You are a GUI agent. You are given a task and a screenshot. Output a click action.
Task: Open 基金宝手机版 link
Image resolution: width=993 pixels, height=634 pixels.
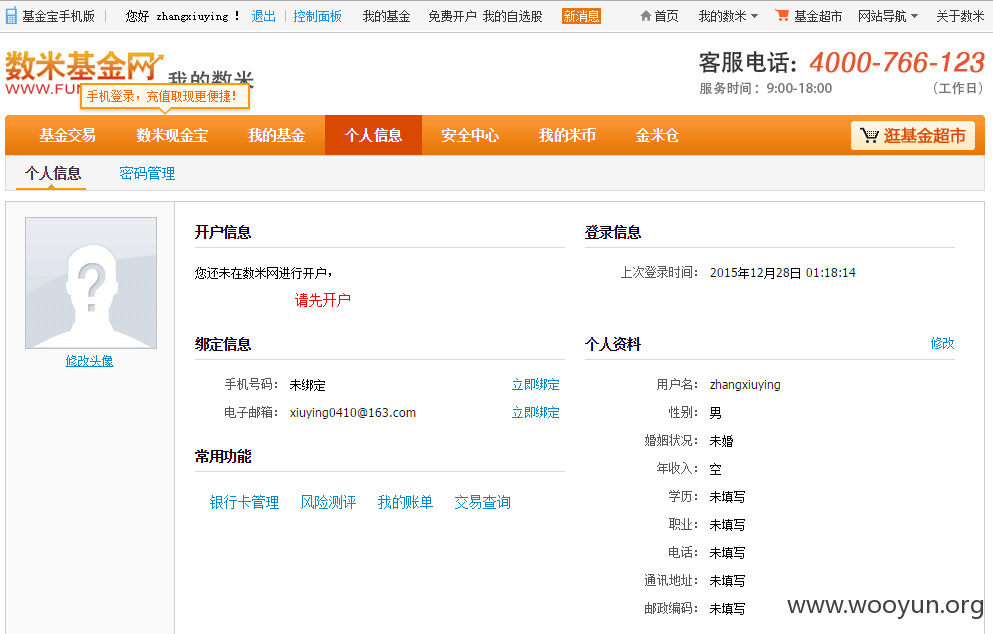coord(58,16)
